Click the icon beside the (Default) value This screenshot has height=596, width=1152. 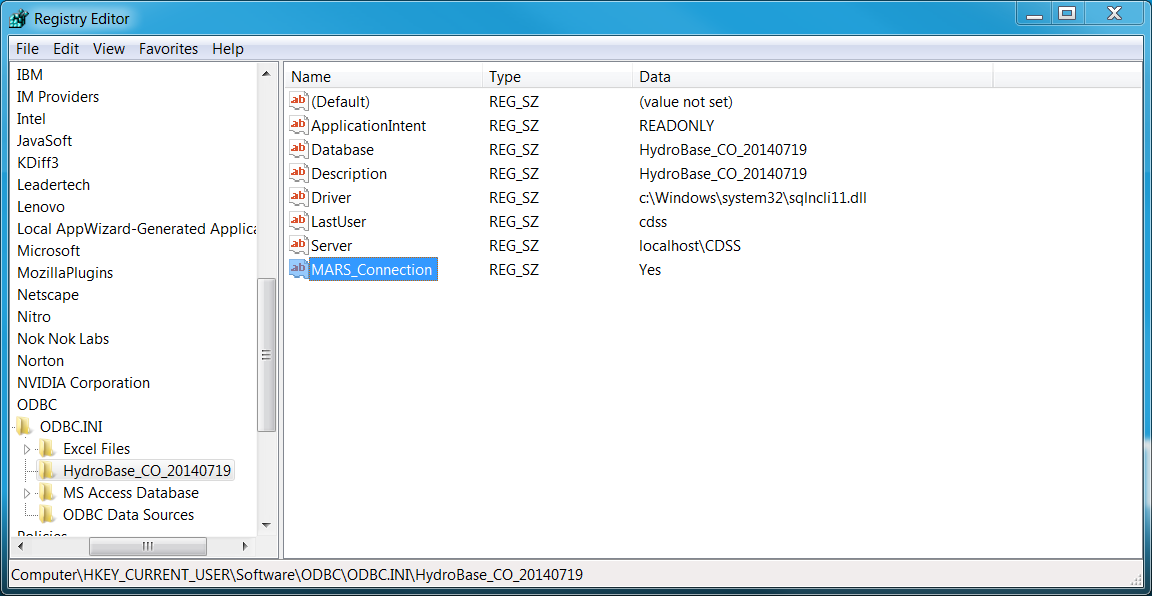click(x=298, y=101)
